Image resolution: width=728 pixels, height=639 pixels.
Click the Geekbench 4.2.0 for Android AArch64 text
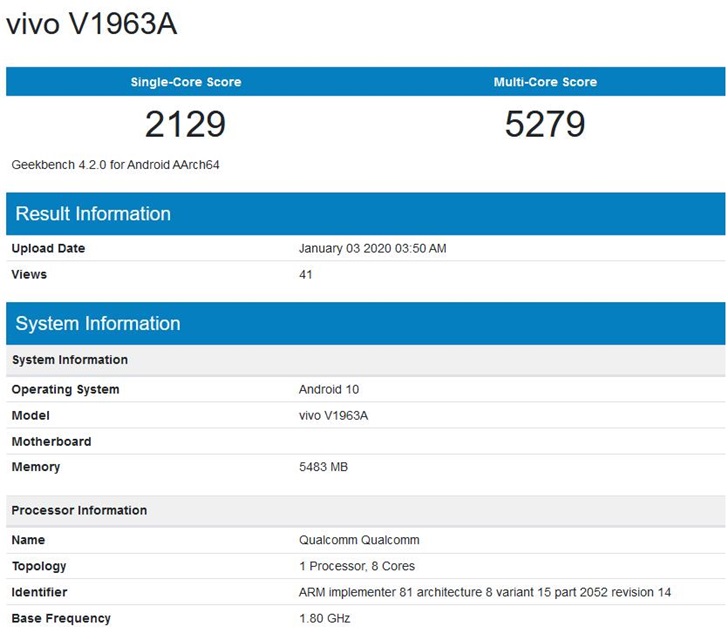[x=115, y=164]
